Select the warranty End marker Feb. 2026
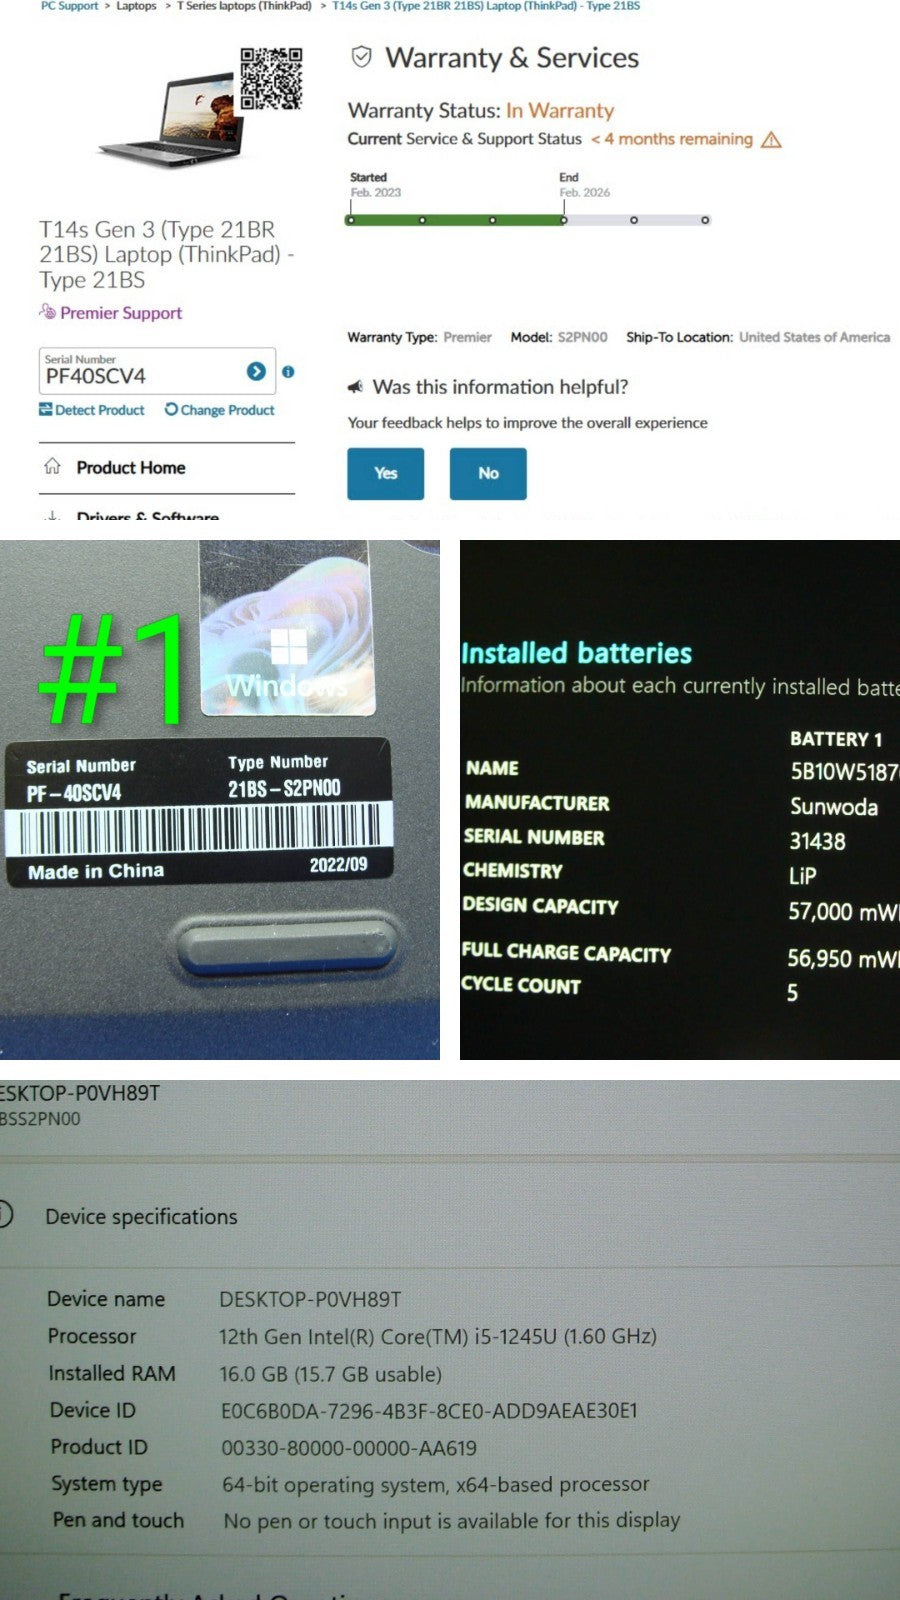900x1600 pixels. pos(564,219)
